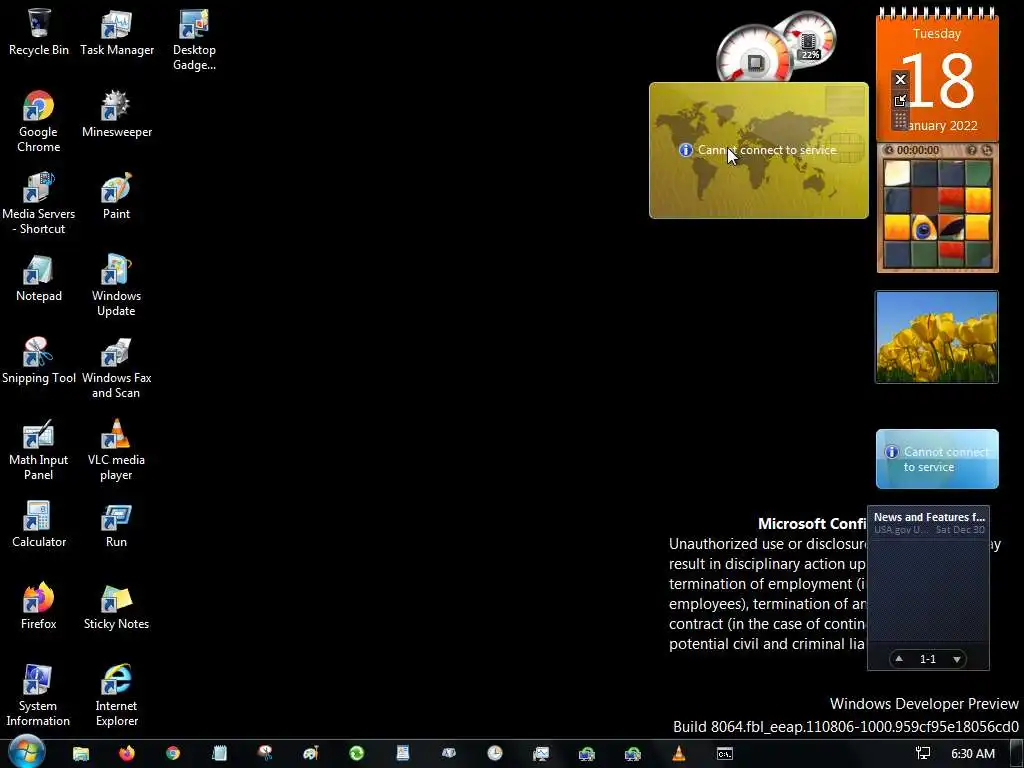Select Media Servers - Shortcut icon
The image size is (1024, 768).
click(x=39, y=204)
